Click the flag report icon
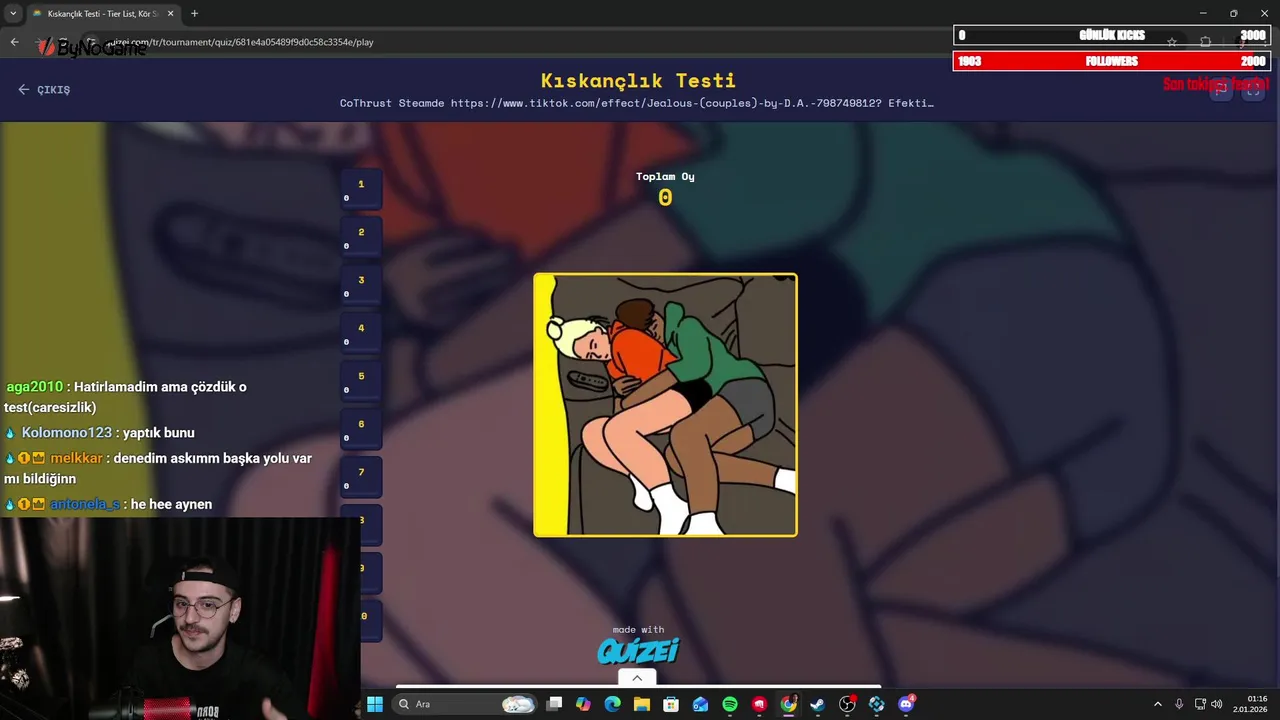1280x720 pixels. coord(1221,89)
